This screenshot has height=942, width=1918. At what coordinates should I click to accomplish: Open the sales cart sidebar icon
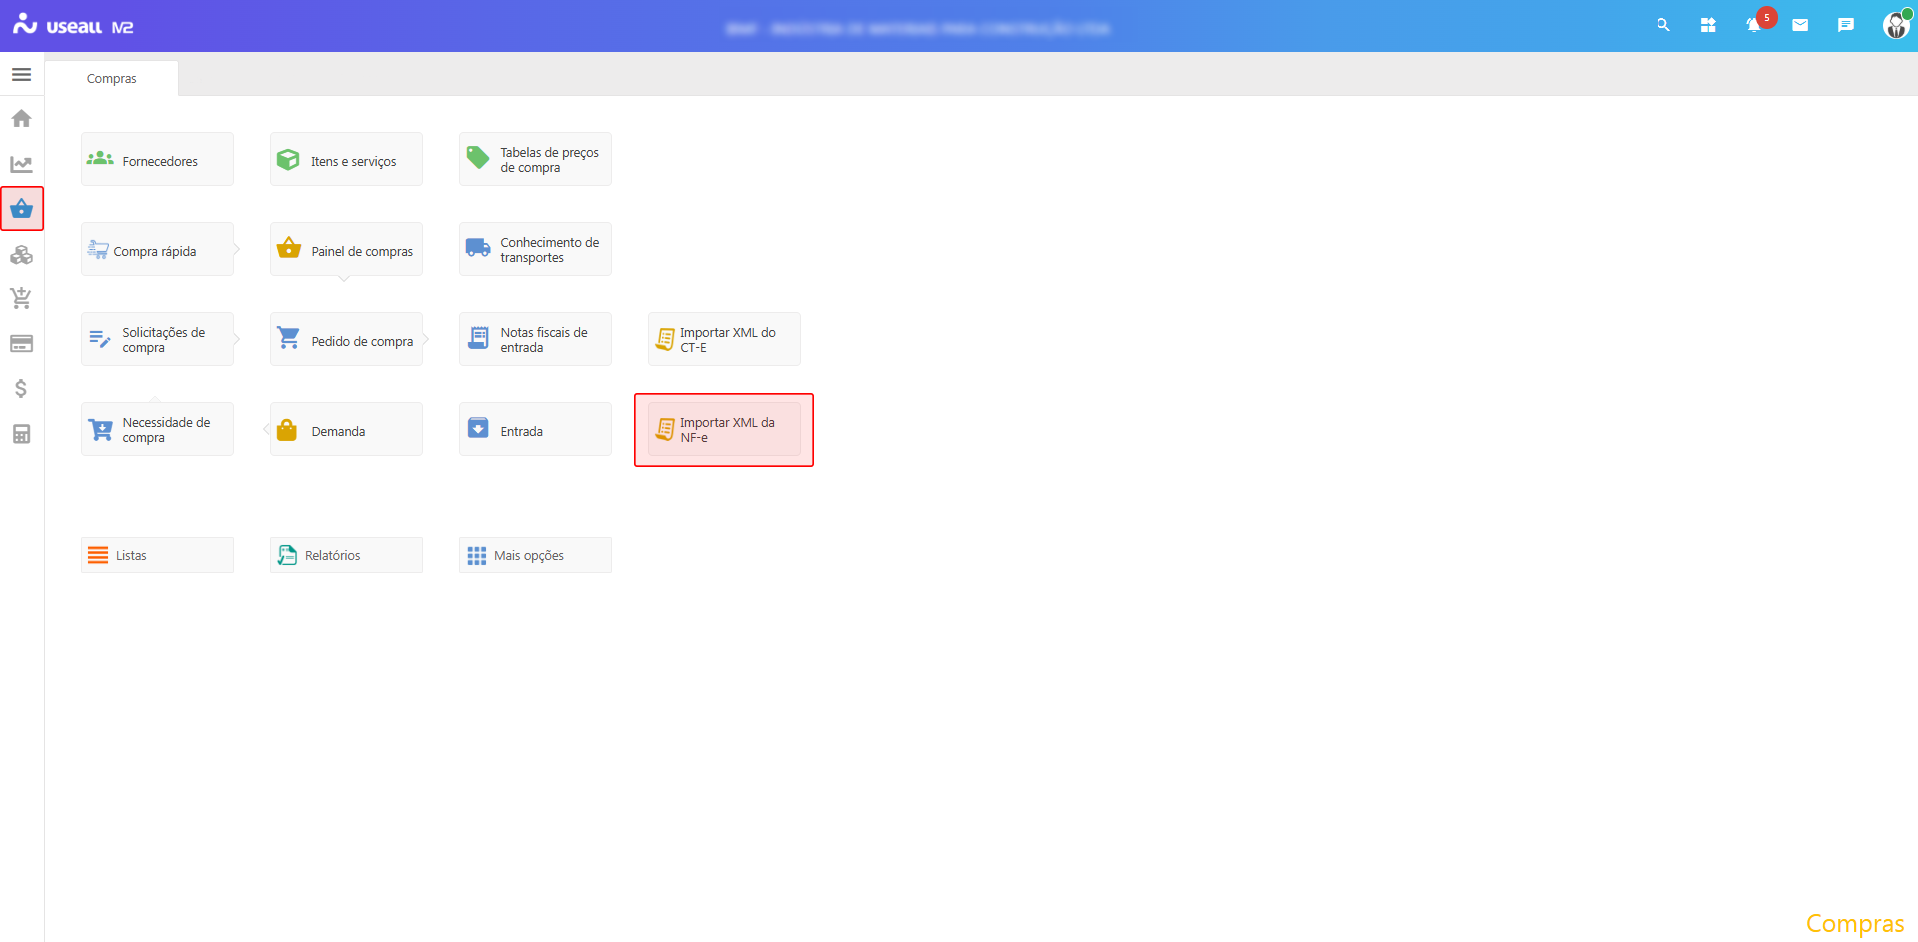click(21, 298)
